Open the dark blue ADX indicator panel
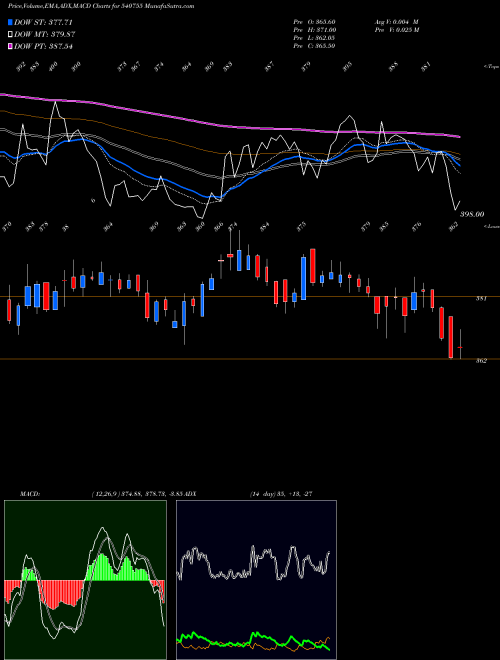Screen dimensions: 500x660 pyautogui.click(x=256, y=580)
